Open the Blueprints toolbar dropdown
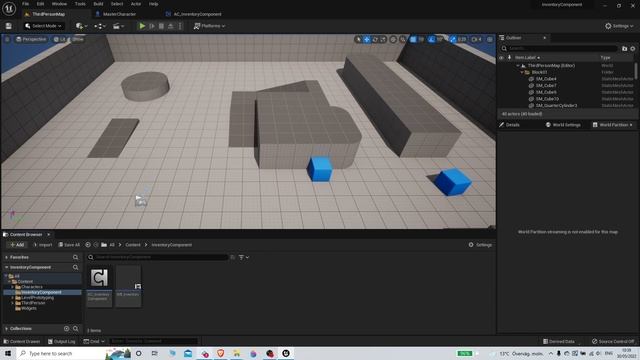 (x=100, y=26)
